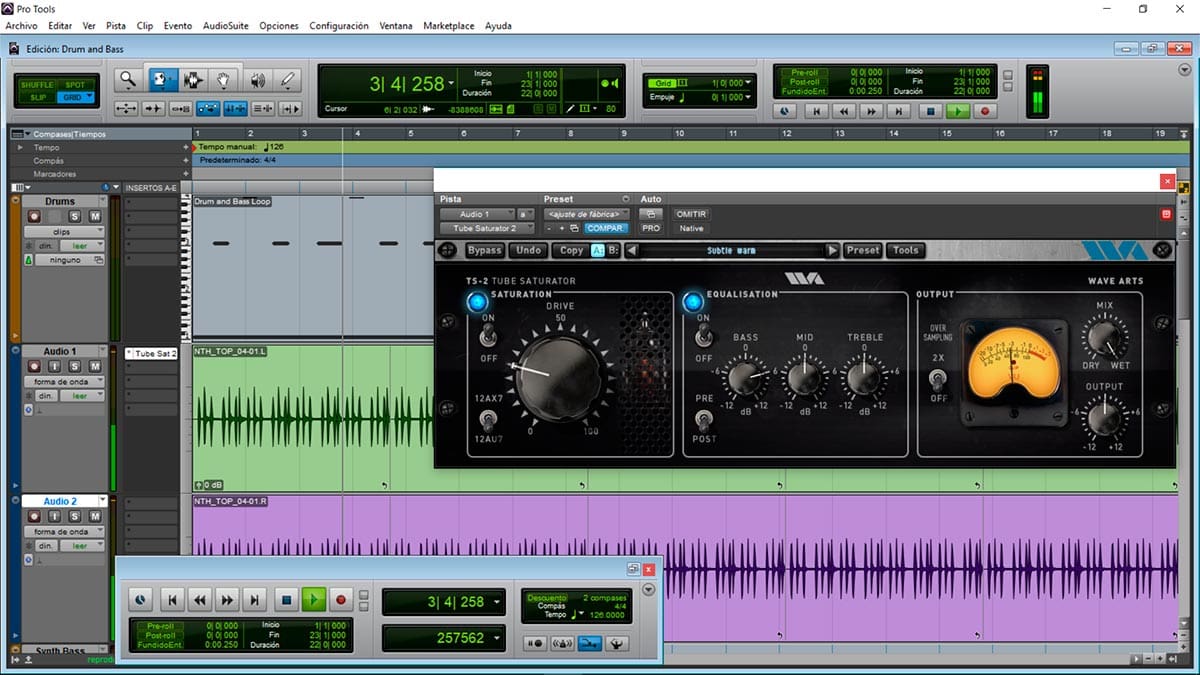This screenshot has height=675, width=1200.
Task: Open the Archivo menu
Action: [x=21, y=26]
